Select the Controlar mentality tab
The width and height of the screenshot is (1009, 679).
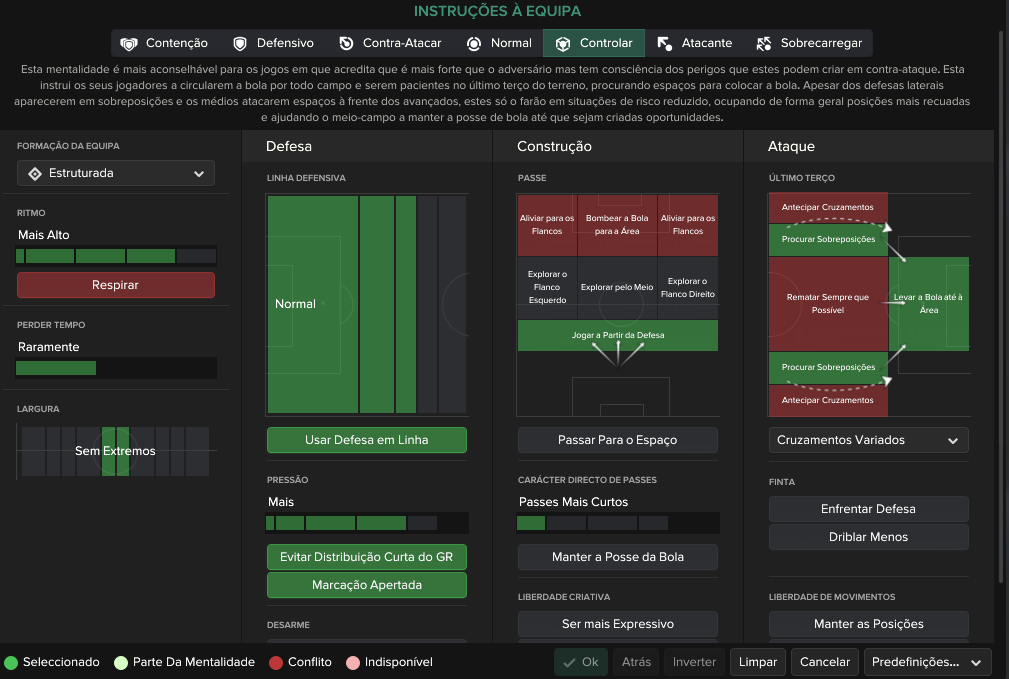coord(594,43)
